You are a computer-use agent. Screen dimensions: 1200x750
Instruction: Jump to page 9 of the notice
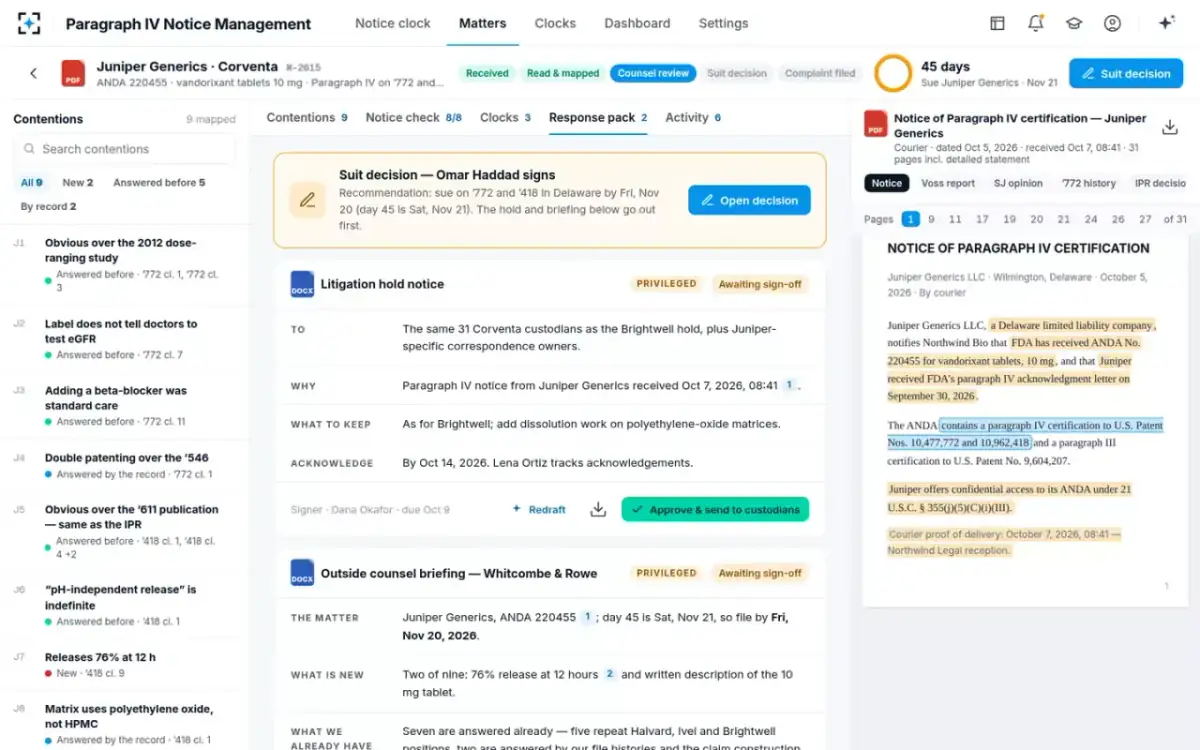(931, 219)
